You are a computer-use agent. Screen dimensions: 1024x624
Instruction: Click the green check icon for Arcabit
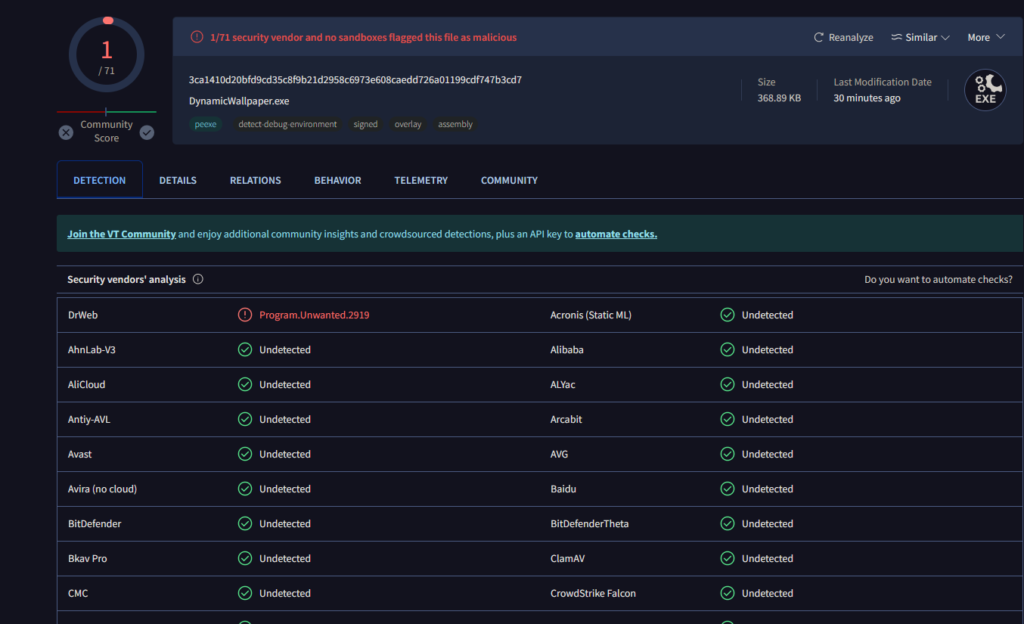click(728, 419)
